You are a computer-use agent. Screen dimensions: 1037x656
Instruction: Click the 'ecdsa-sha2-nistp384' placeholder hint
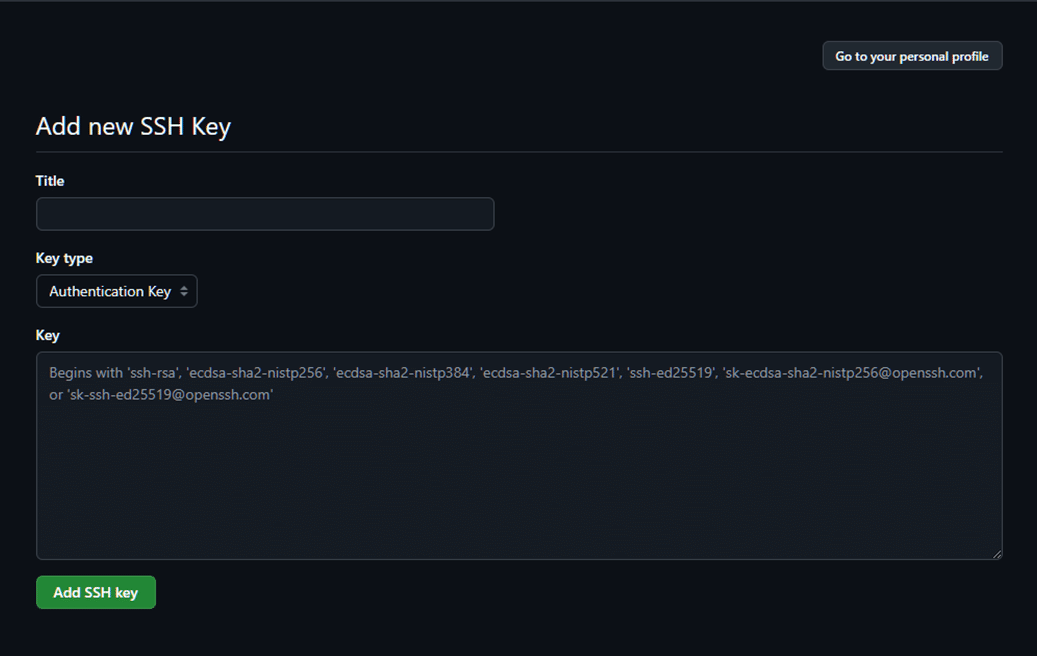pyautogui.click(x=403, y=372)
